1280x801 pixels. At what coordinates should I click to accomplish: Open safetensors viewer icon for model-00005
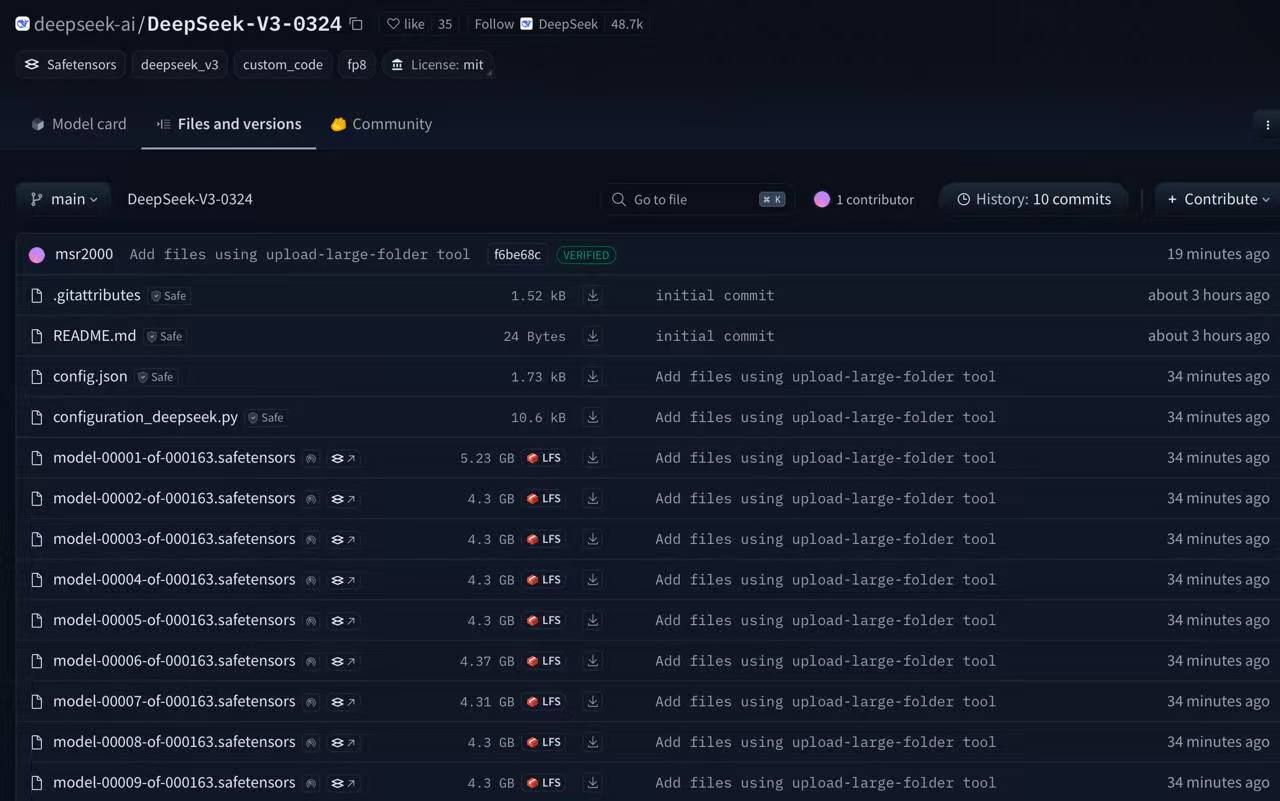tap(344, 620)
